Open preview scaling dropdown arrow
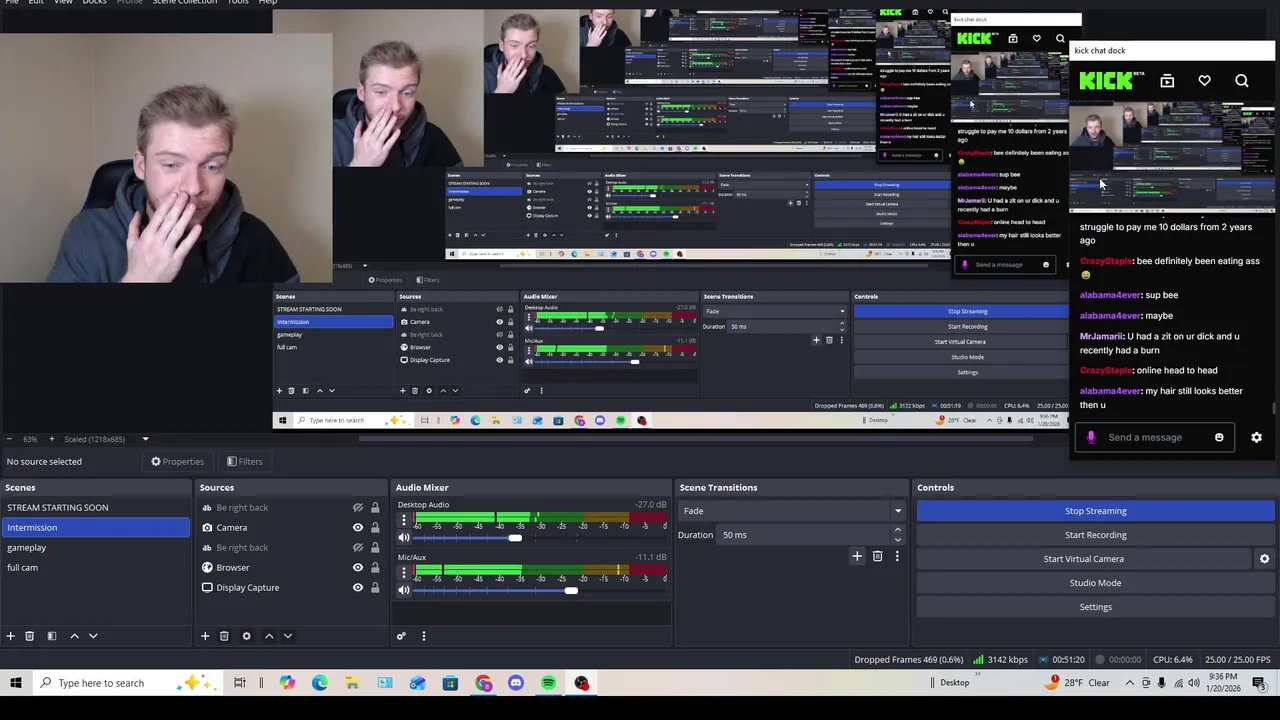 [145, 439]
